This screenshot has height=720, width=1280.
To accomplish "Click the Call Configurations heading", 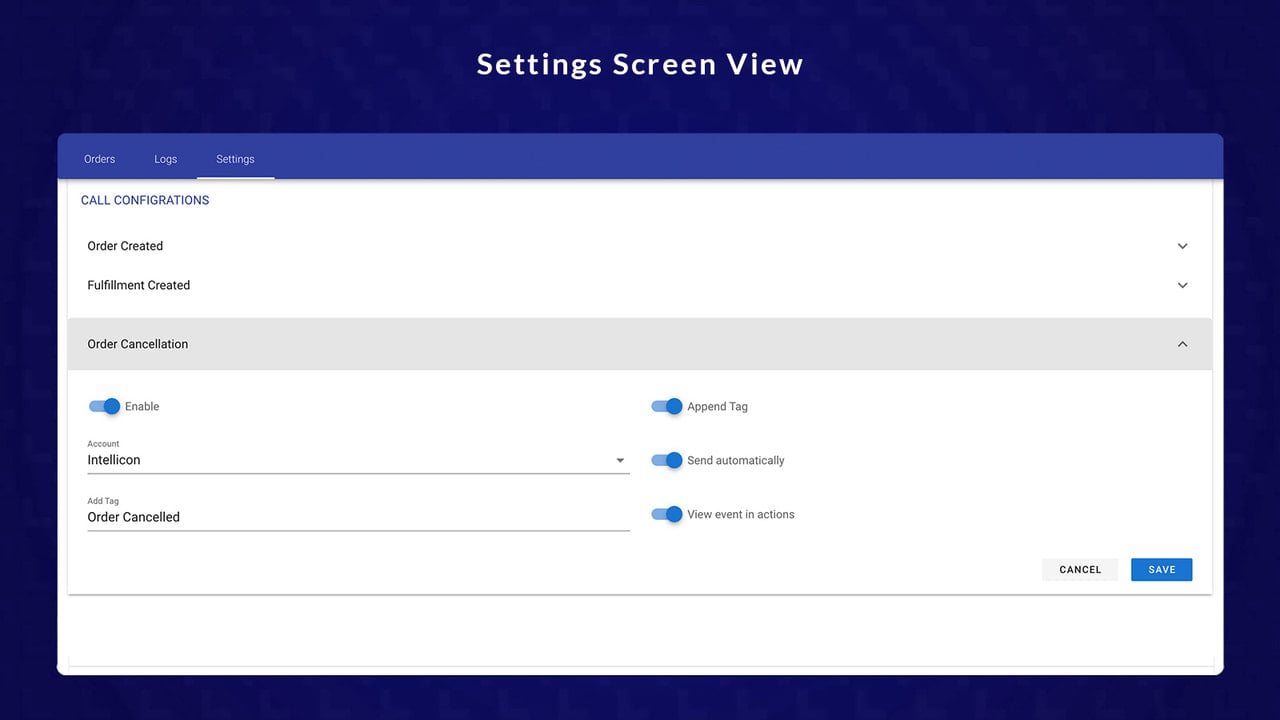I will (x=145, y=200).
